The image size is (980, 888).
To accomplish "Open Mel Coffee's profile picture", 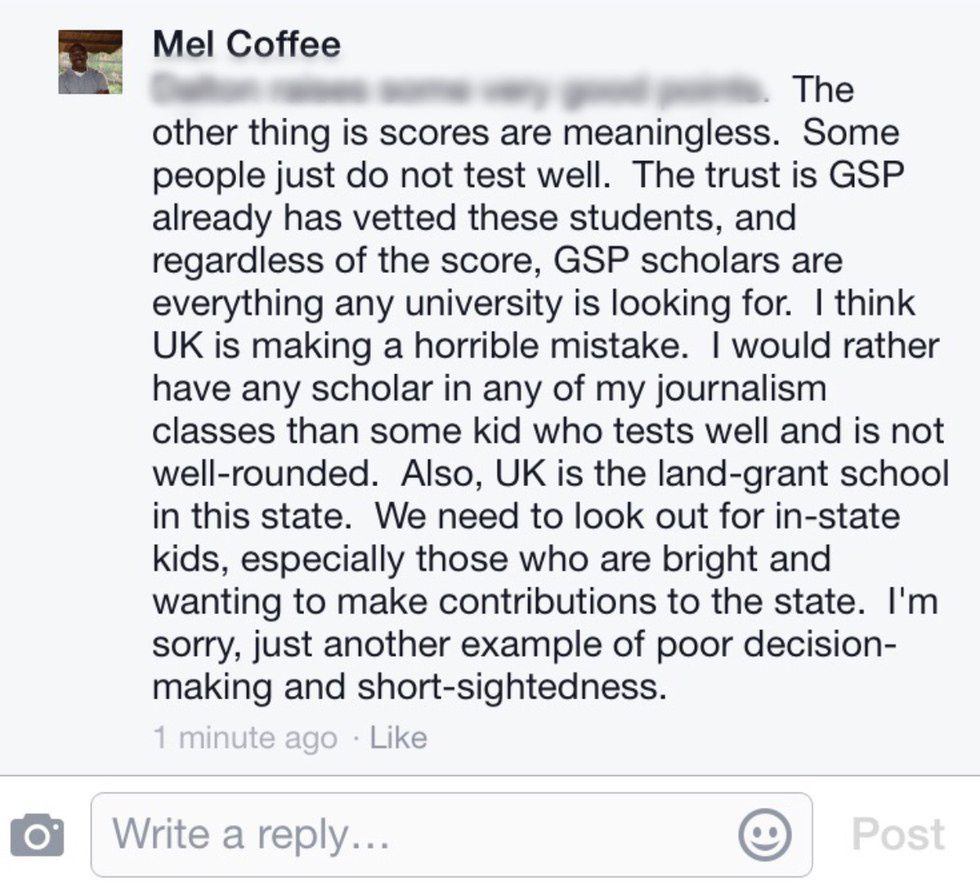I will 90,62.
